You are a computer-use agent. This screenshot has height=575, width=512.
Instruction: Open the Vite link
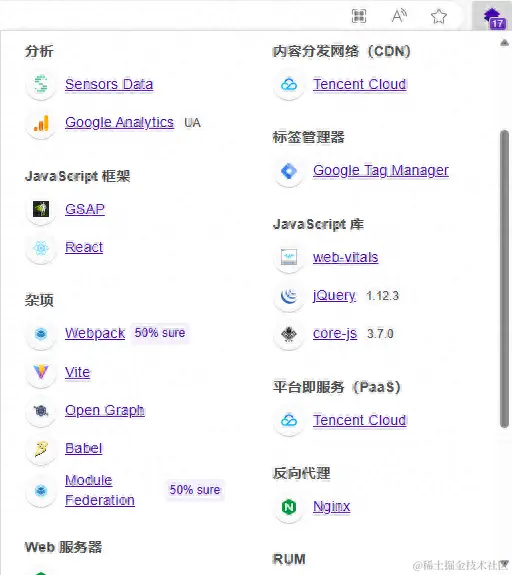pos(77,372)
